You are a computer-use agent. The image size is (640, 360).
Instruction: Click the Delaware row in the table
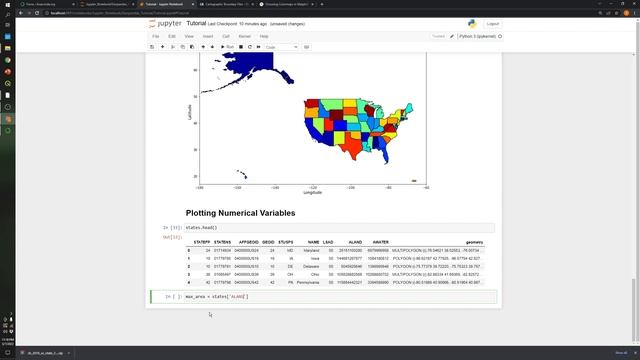click(x=335, y=267)
